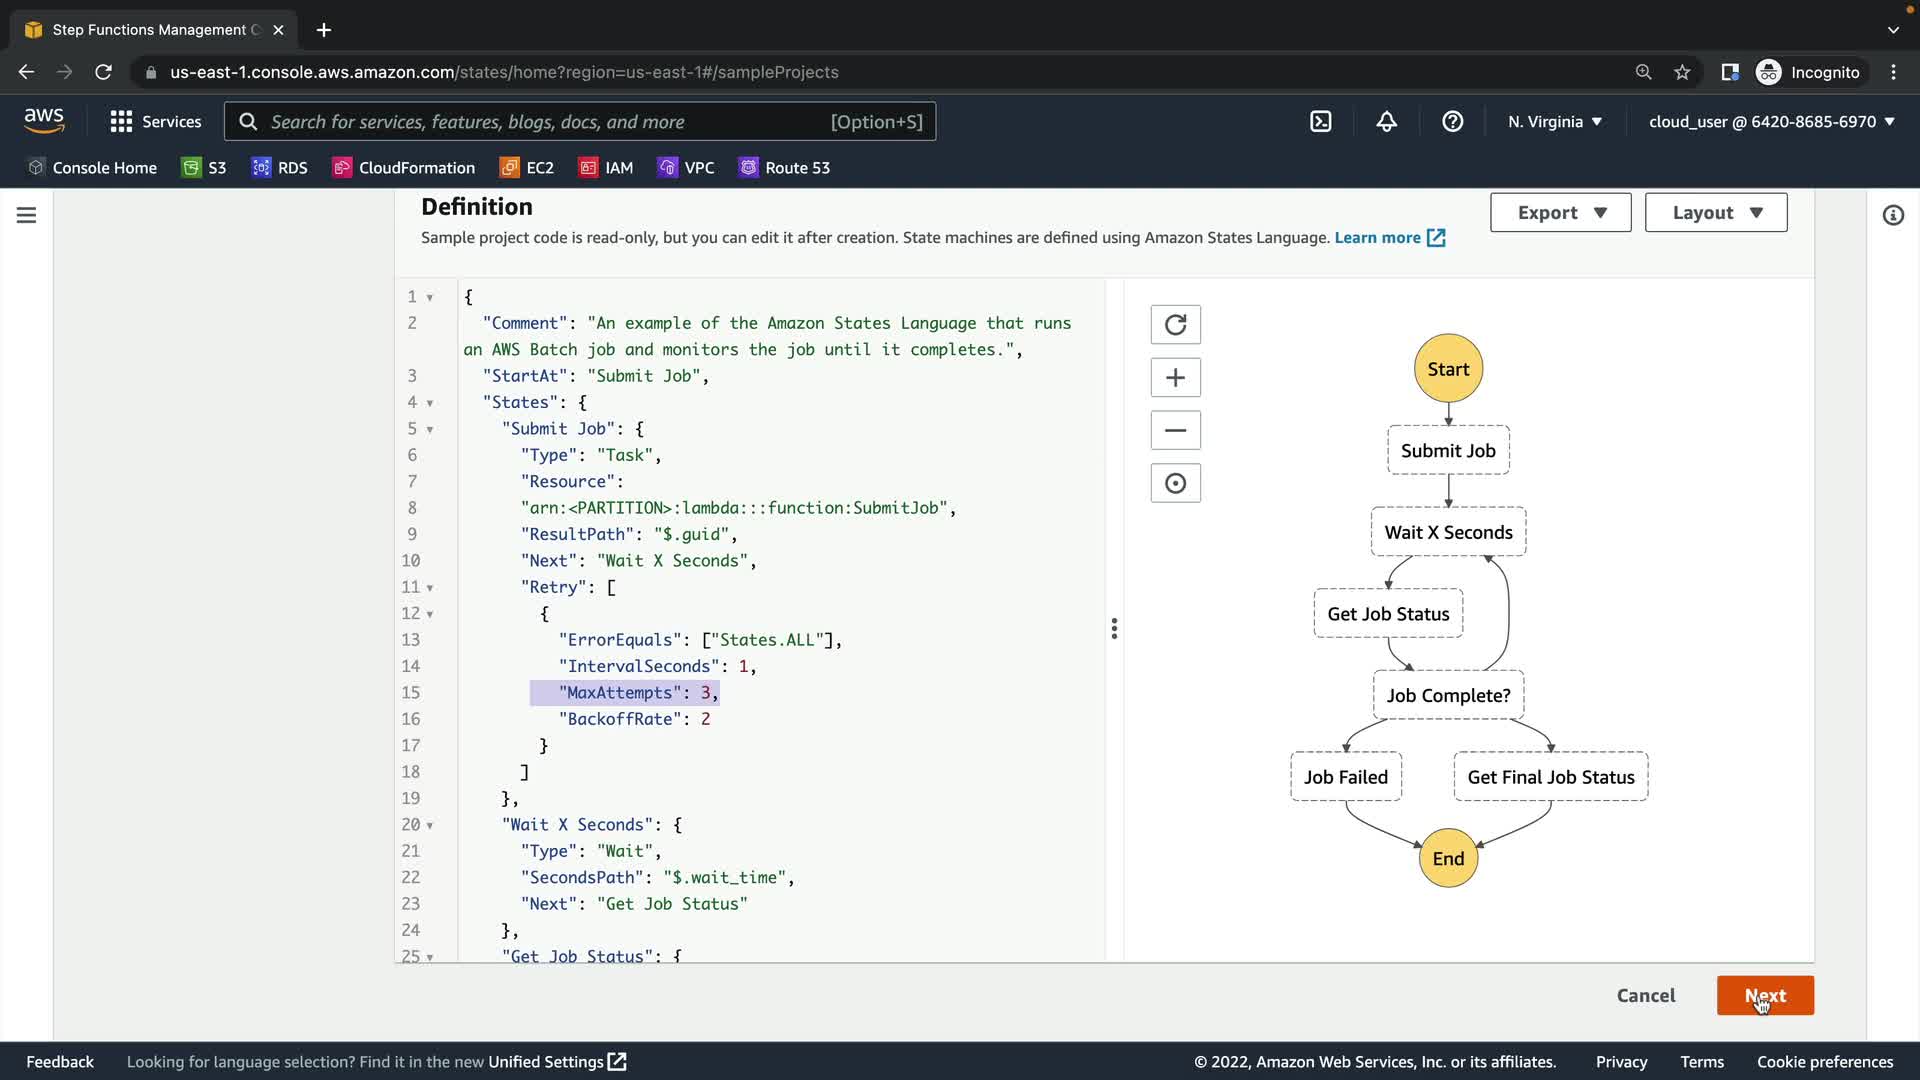
Task: Zoom out of the workflow graph
Action: [1175, 431]
